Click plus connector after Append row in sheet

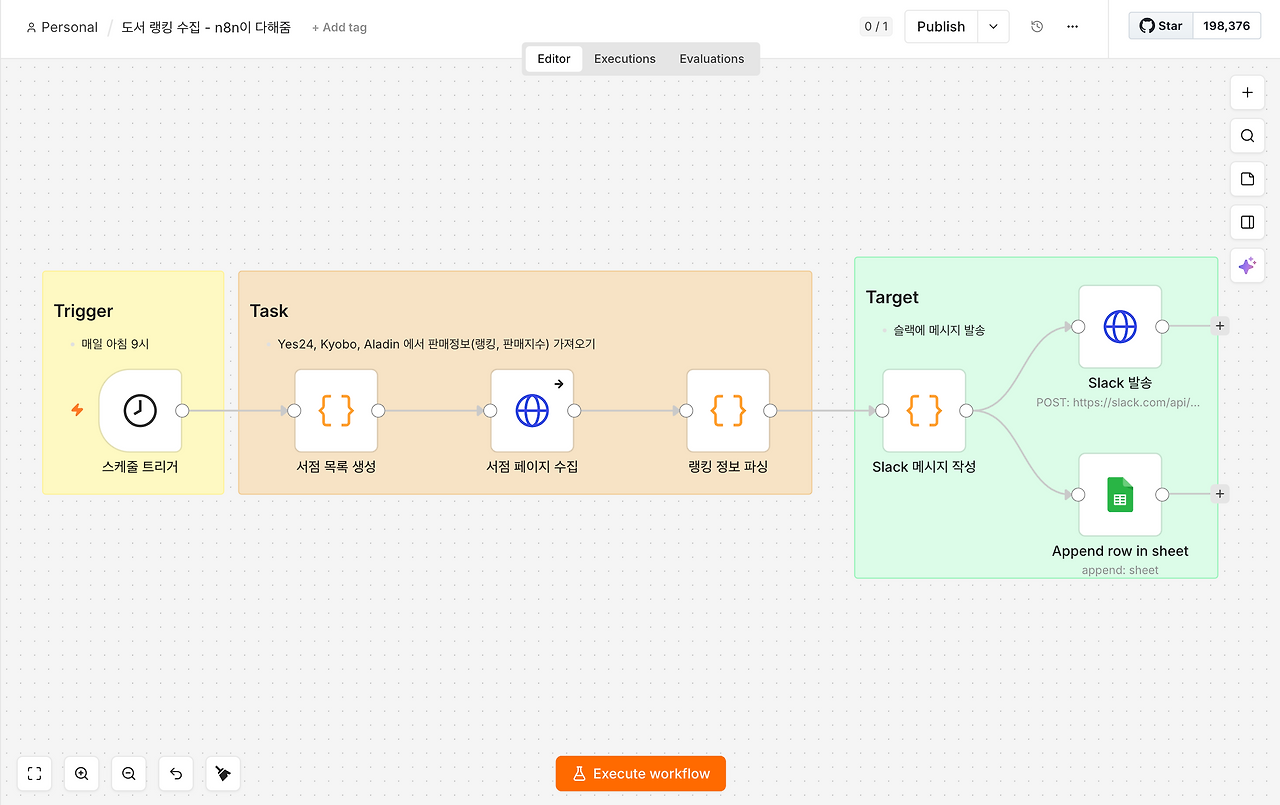coord(1219,494)
